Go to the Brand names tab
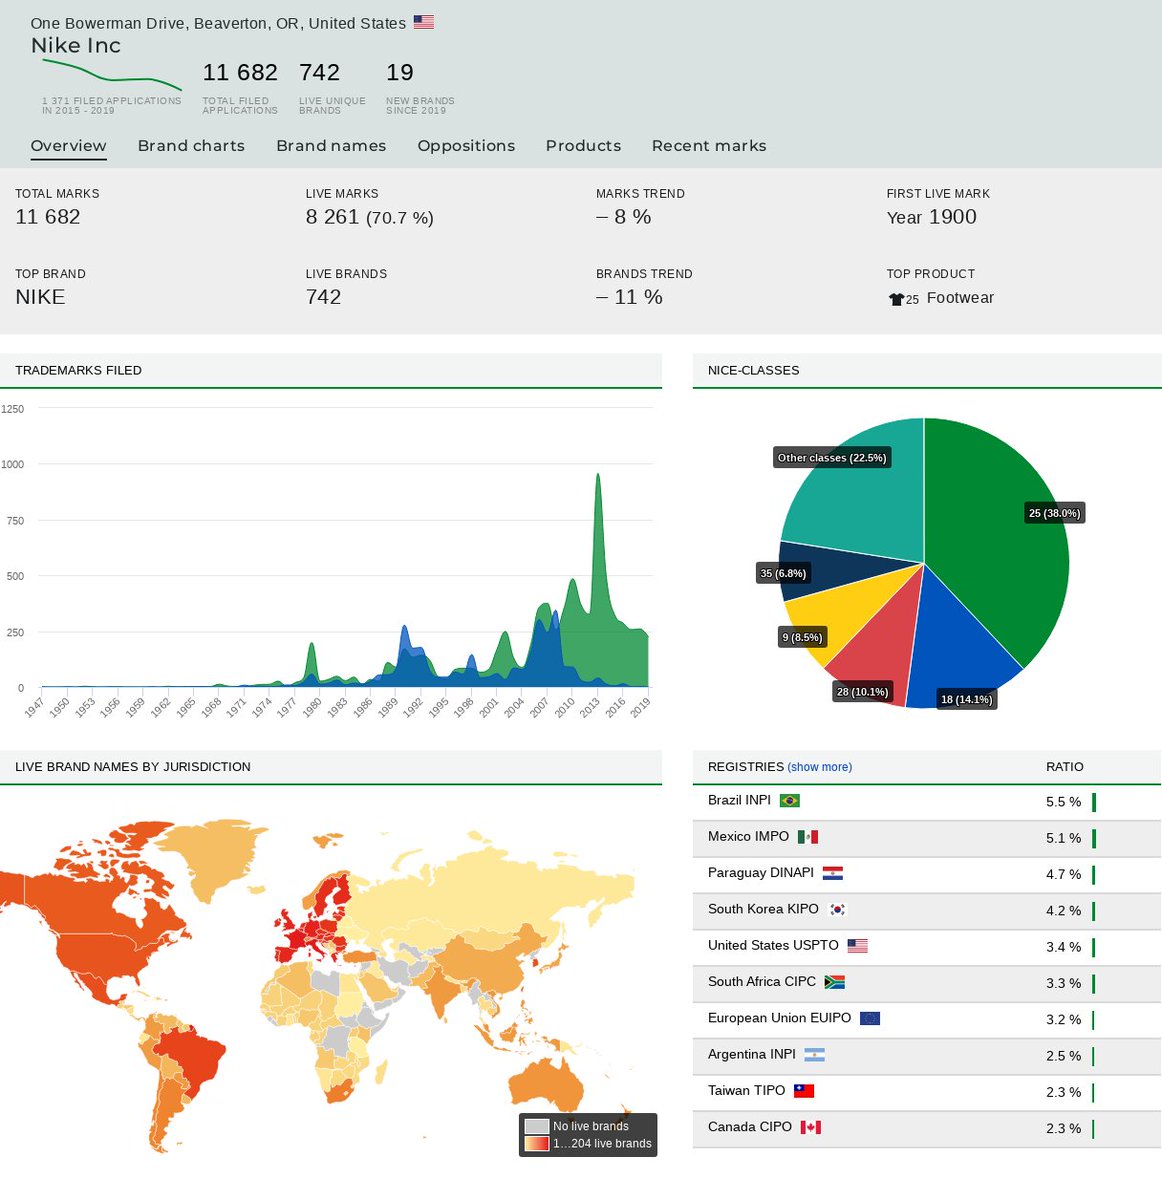The width and height of the screenshot is (1162, 1200). [331, 146]
